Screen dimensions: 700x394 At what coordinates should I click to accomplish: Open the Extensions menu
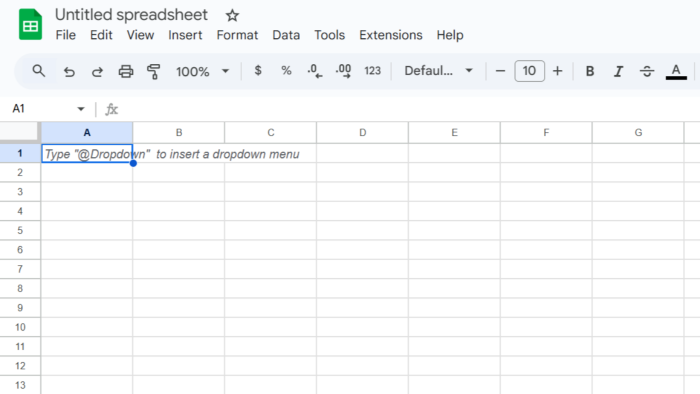pos(391,35)
